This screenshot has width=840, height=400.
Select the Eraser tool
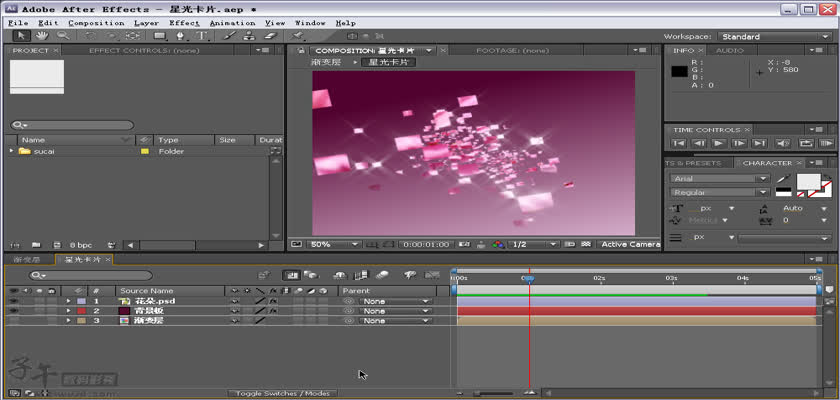pos(268,36)
